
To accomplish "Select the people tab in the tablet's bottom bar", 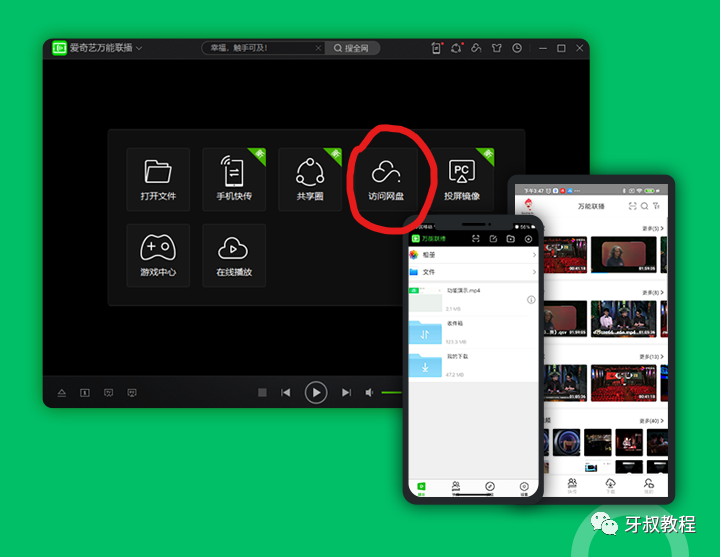I will (x=572, y=485).
